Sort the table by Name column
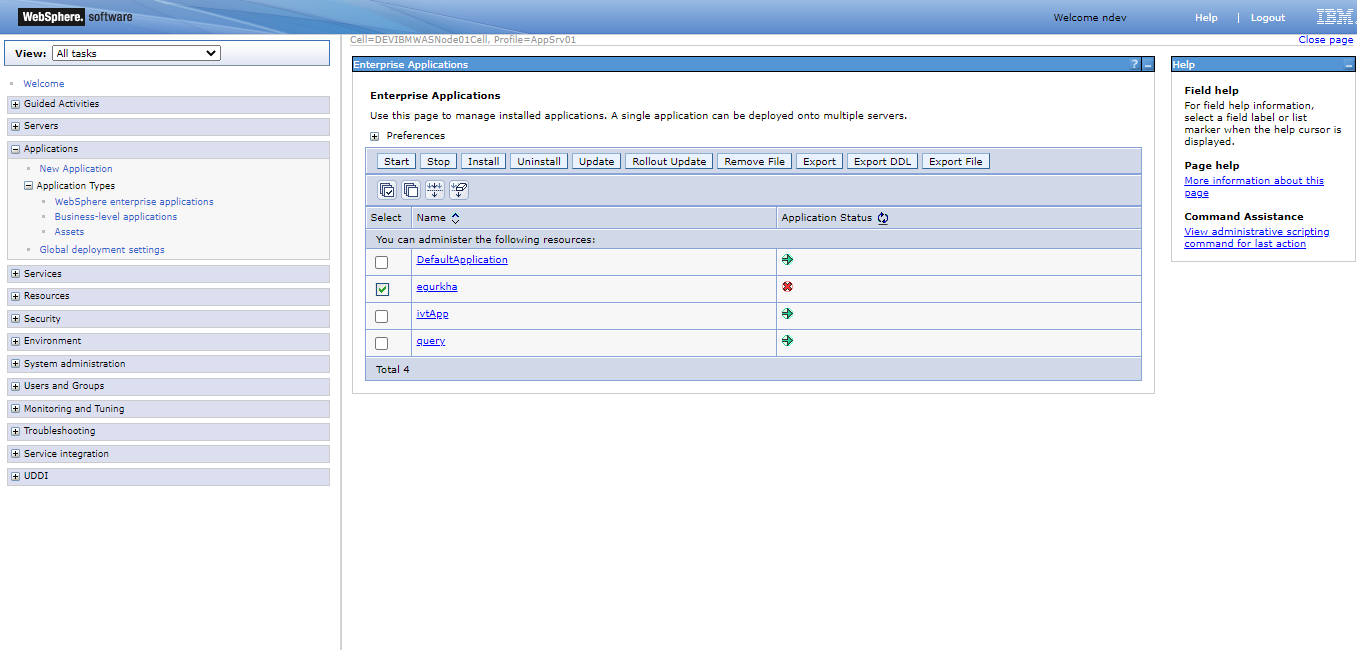The image size is (1357, 650). tap(455, 218)
